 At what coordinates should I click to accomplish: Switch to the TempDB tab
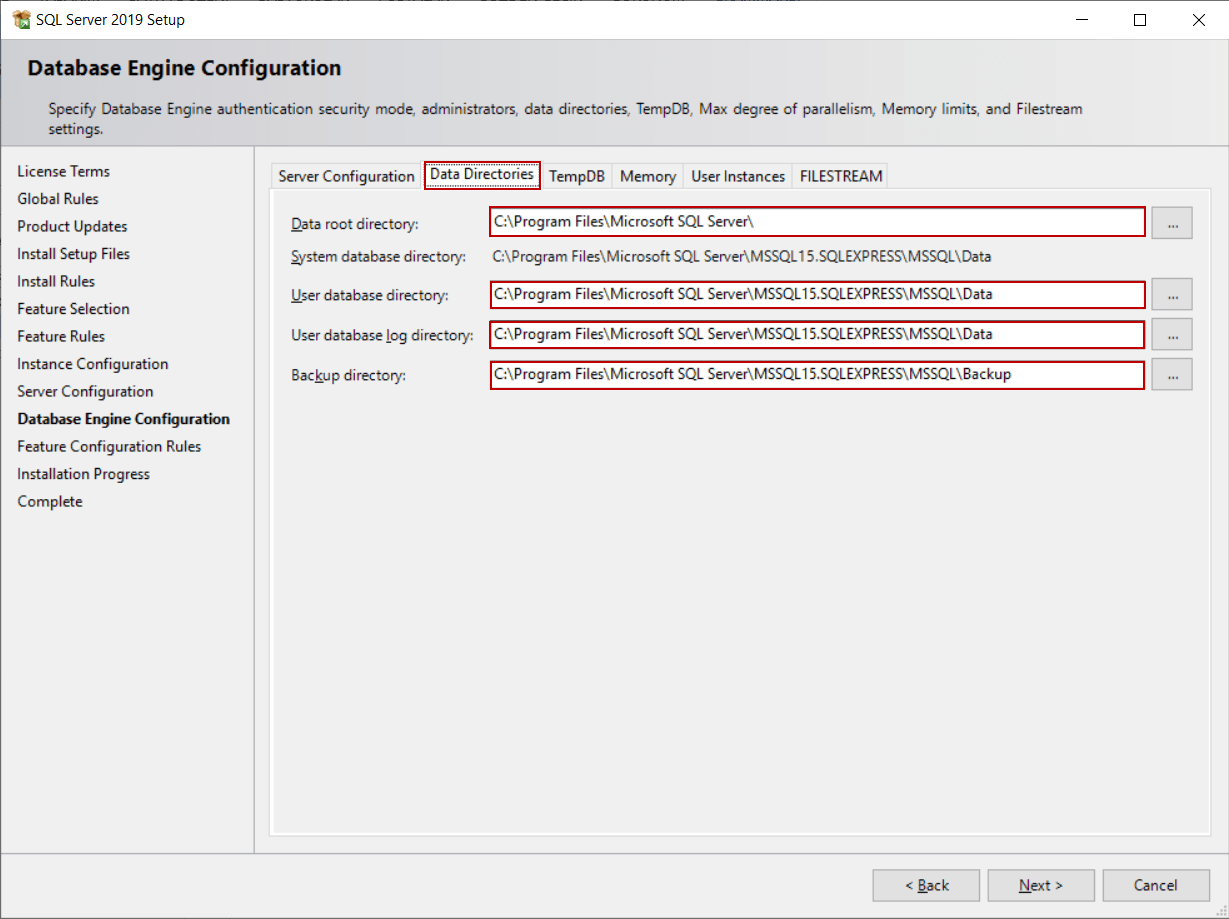(x=576, y=175)
